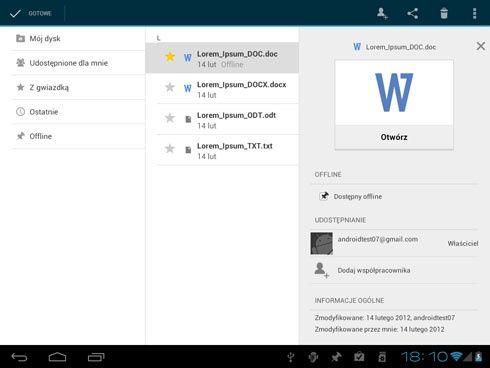Tap Android home navigation button
490x368 pixels.
[57, 357]
